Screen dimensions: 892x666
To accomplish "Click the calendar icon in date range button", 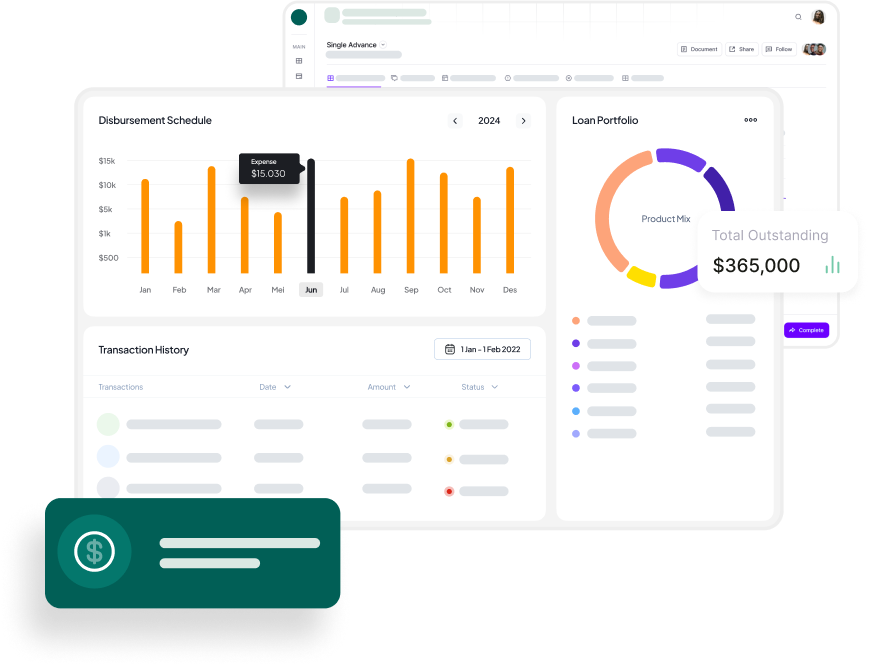I will pos(450,349).
